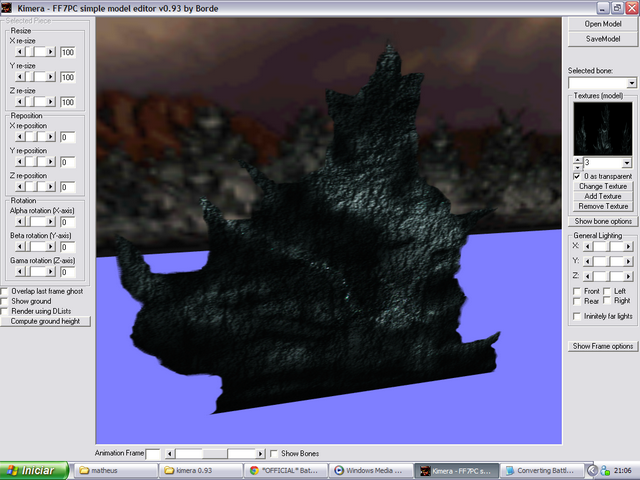Image resolution: width=640 pixels, height=480 pixels.
Task: Click the General Lighting X slider track
Action: coord(608,247)
